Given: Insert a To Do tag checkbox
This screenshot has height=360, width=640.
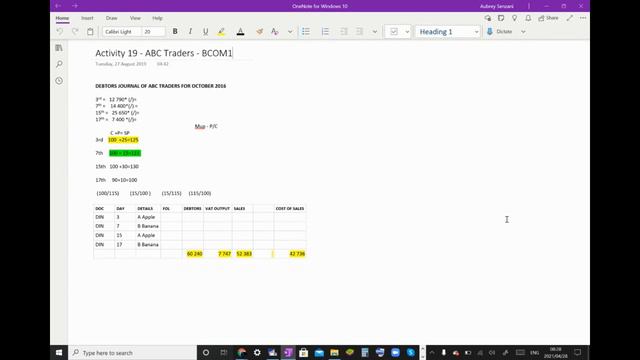Looking at the screenshot, I should (394, 31).
